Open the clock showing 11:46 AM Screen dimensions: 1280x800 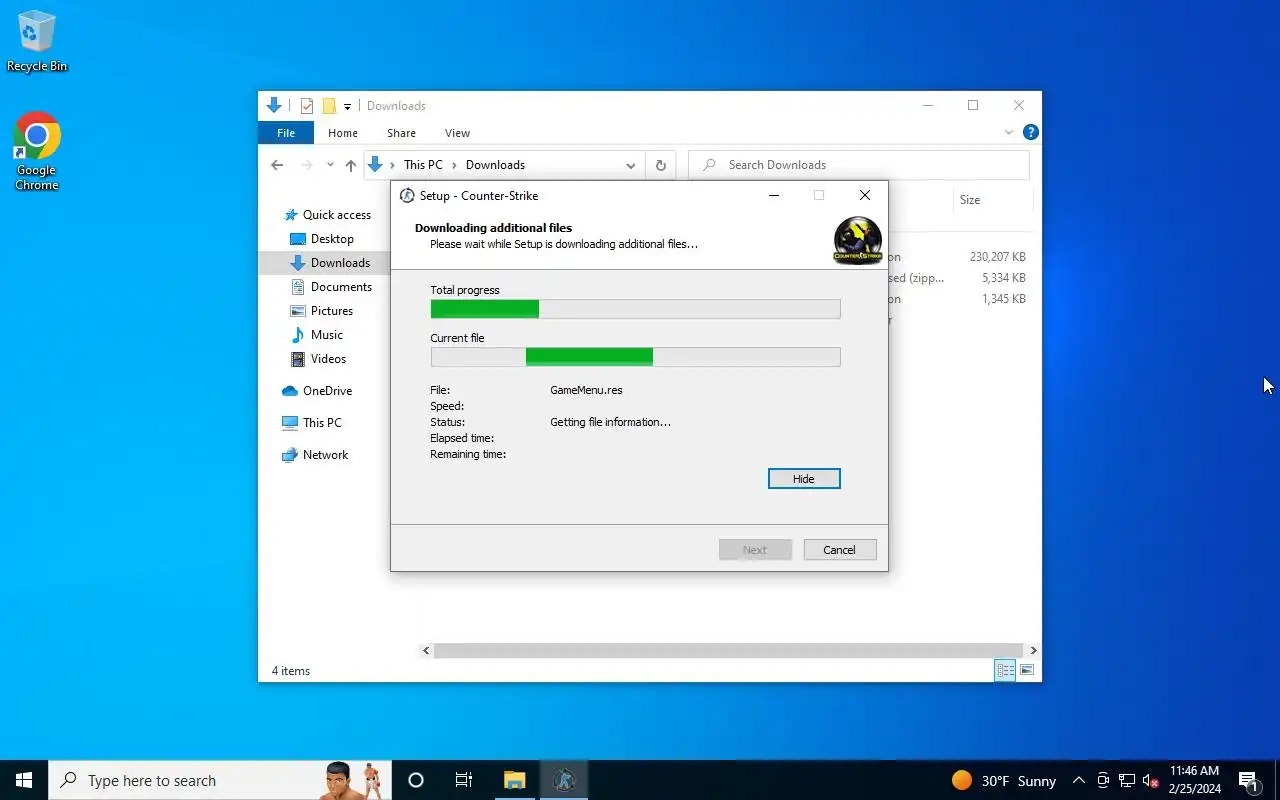[1194, 780]
